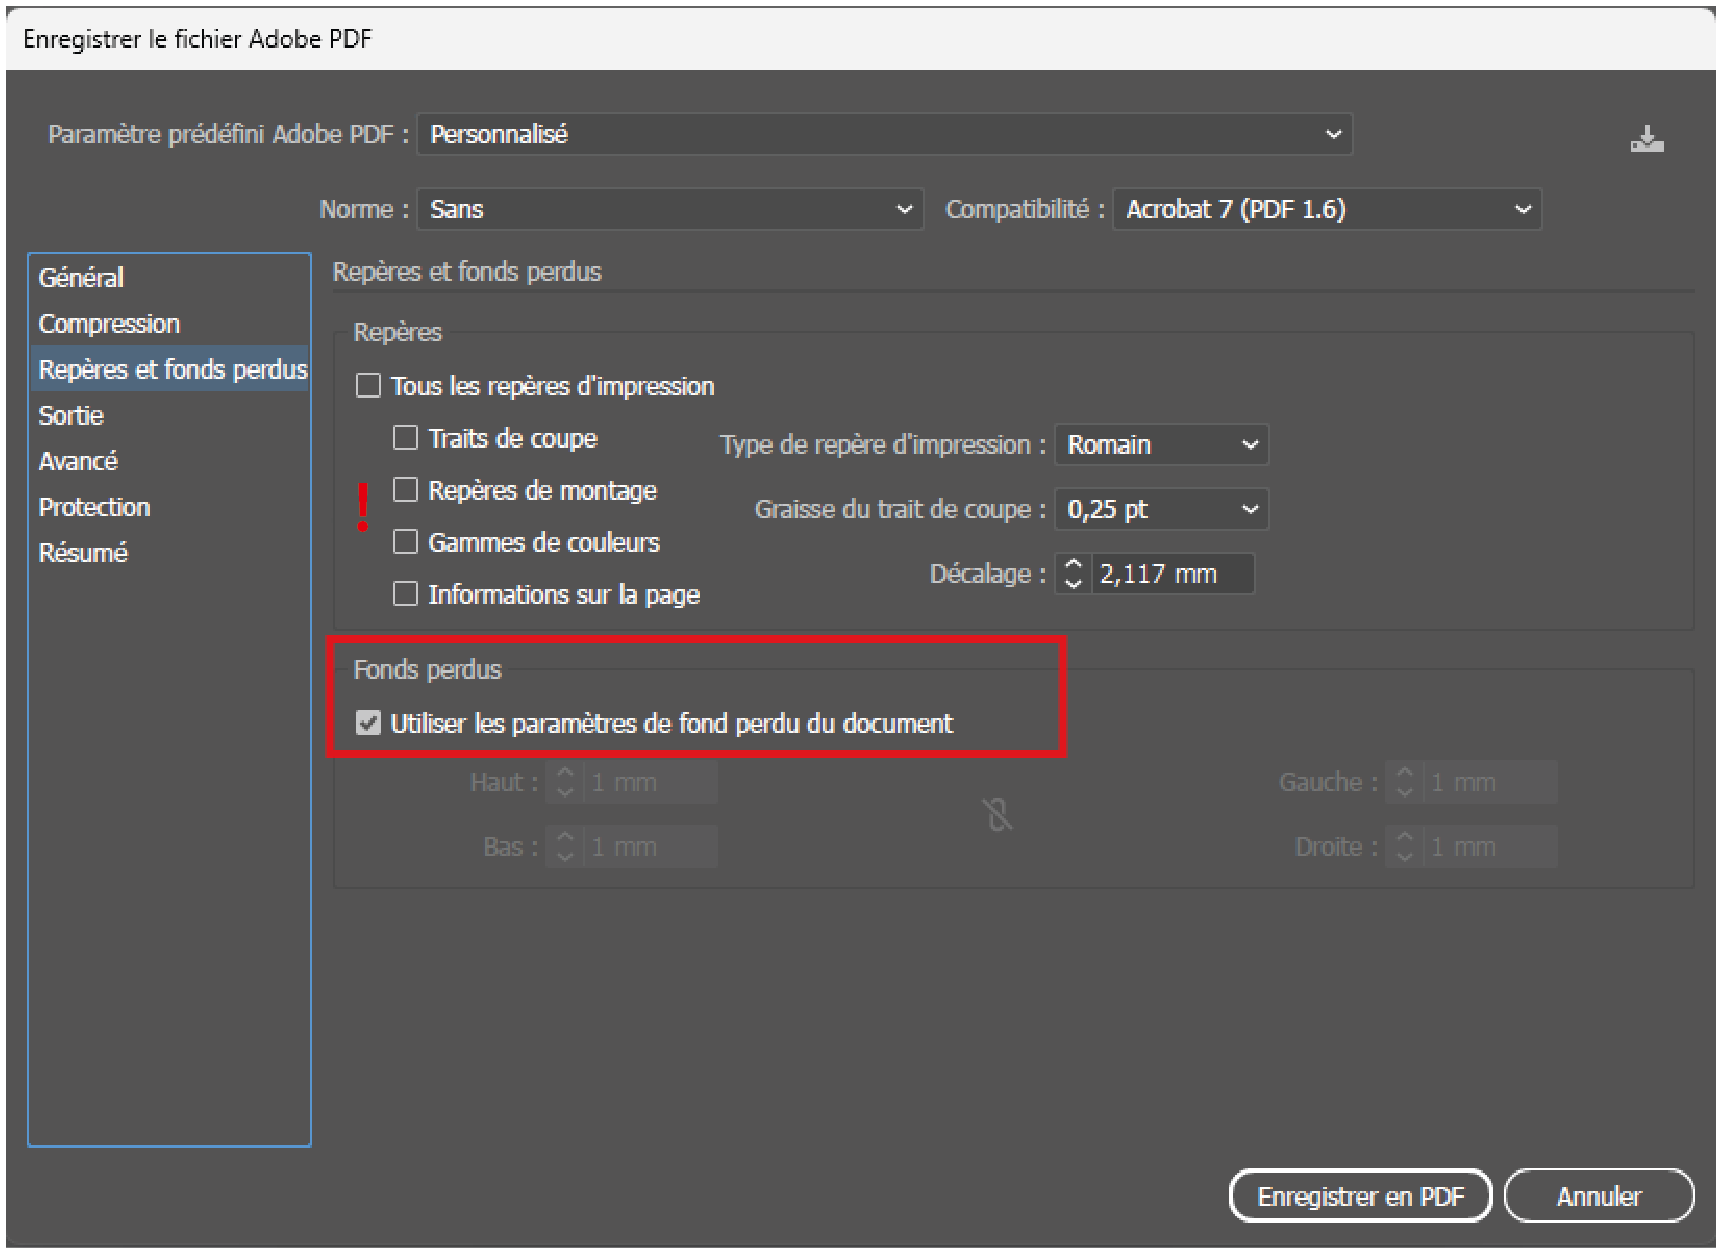Tick Informations sur la page checkbox
1723x1254 pixels.
click(405, 594)
